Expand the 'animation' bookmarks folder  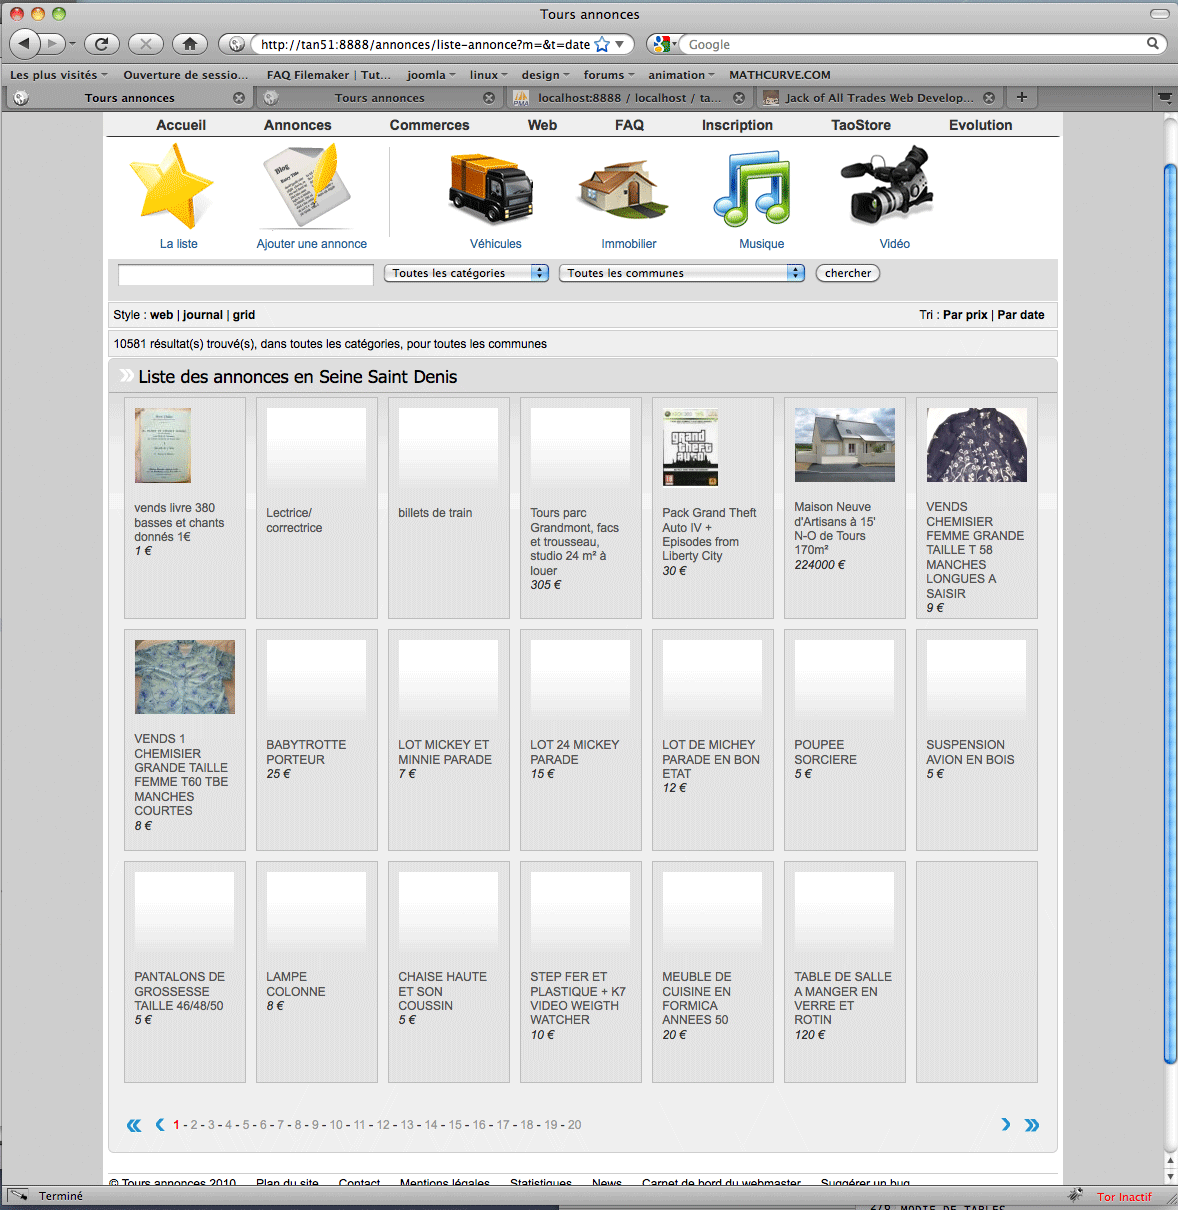tap(682, 75)
